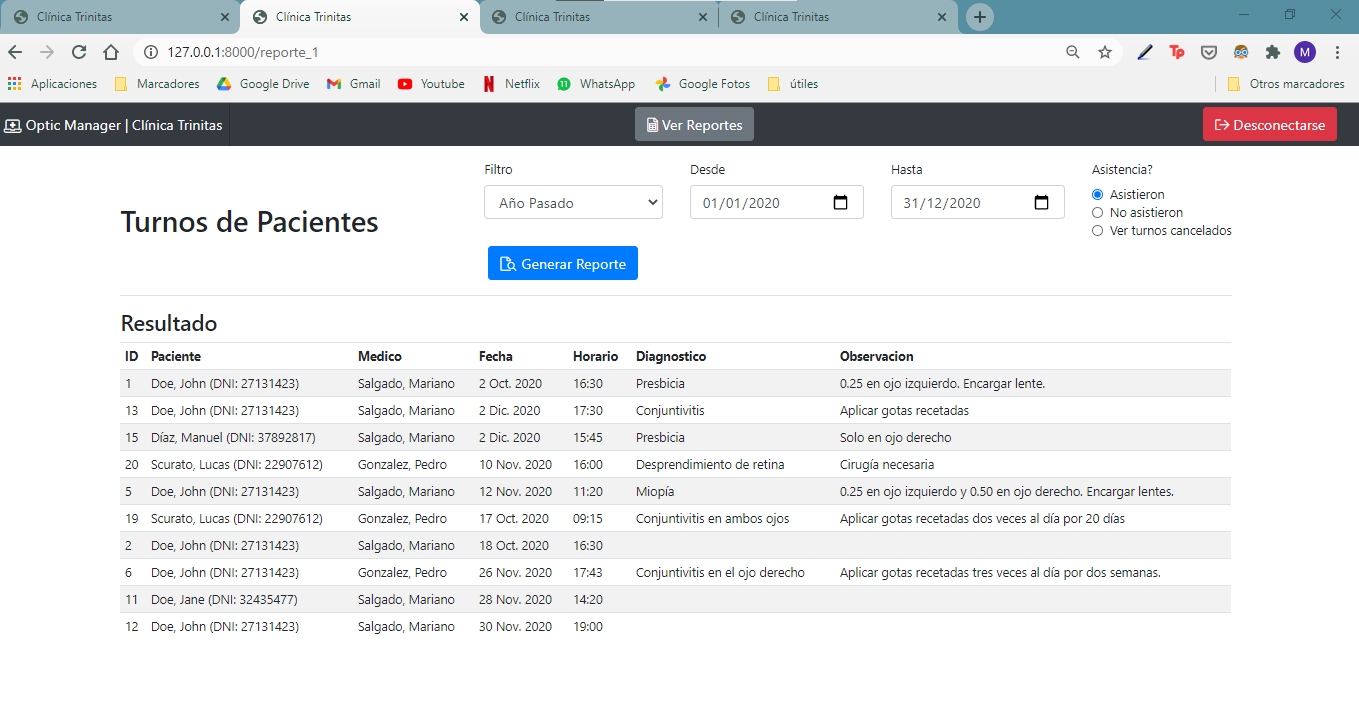Open Otros marcadores folder
The image size is (1359, 728).
[1286, 84]
